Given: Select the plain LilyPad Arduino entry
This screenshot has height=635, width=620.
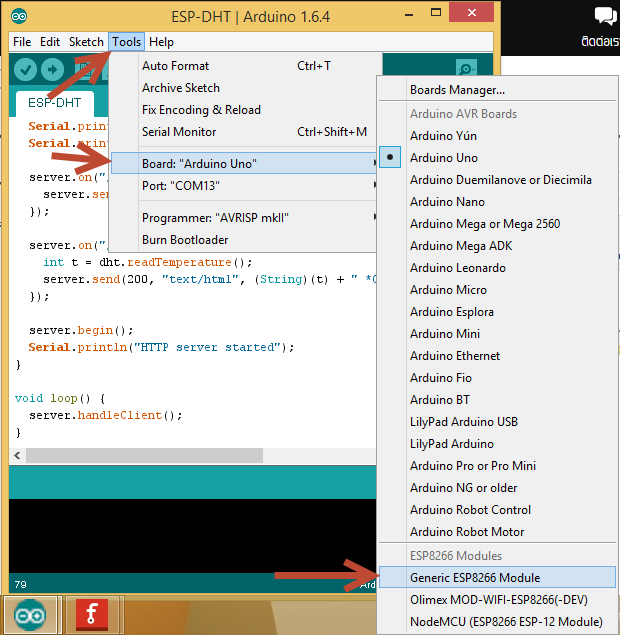Looking at the screenshot, I should coord(497,443).
